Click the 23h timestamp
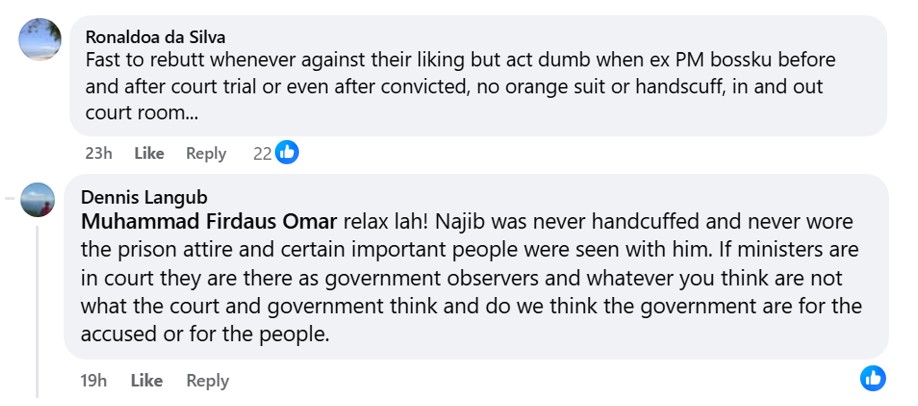 pos(98,153)
